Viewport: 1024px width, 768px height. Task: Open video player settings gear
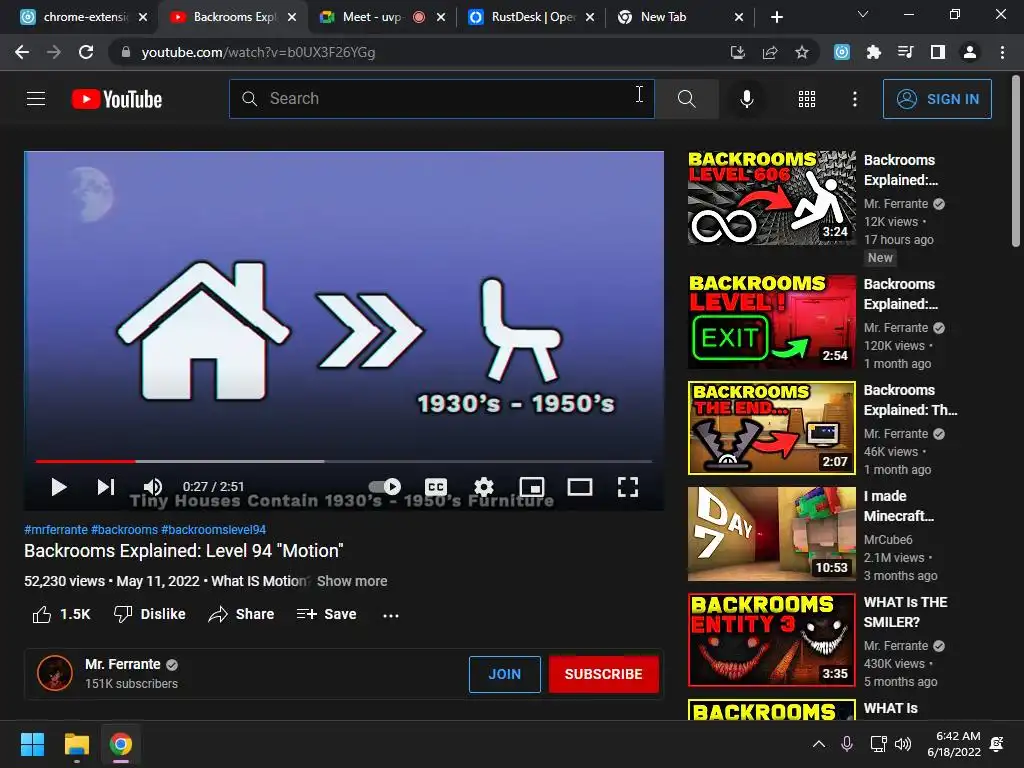(483, 487)
